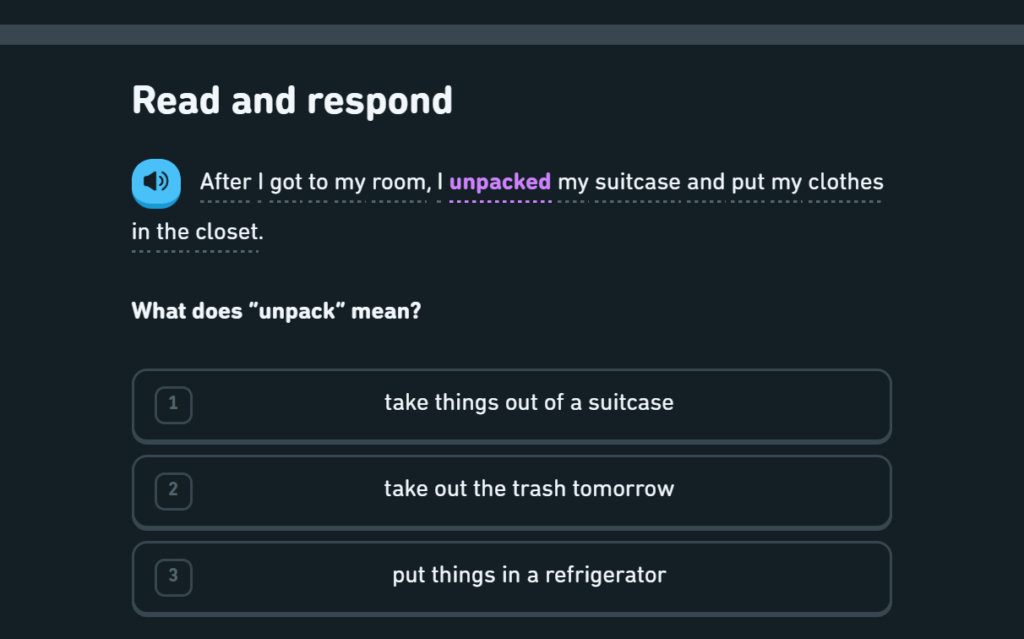Select answer "take things out of a suitcase"
This screenshot has width=1024, height=639.
511,406
